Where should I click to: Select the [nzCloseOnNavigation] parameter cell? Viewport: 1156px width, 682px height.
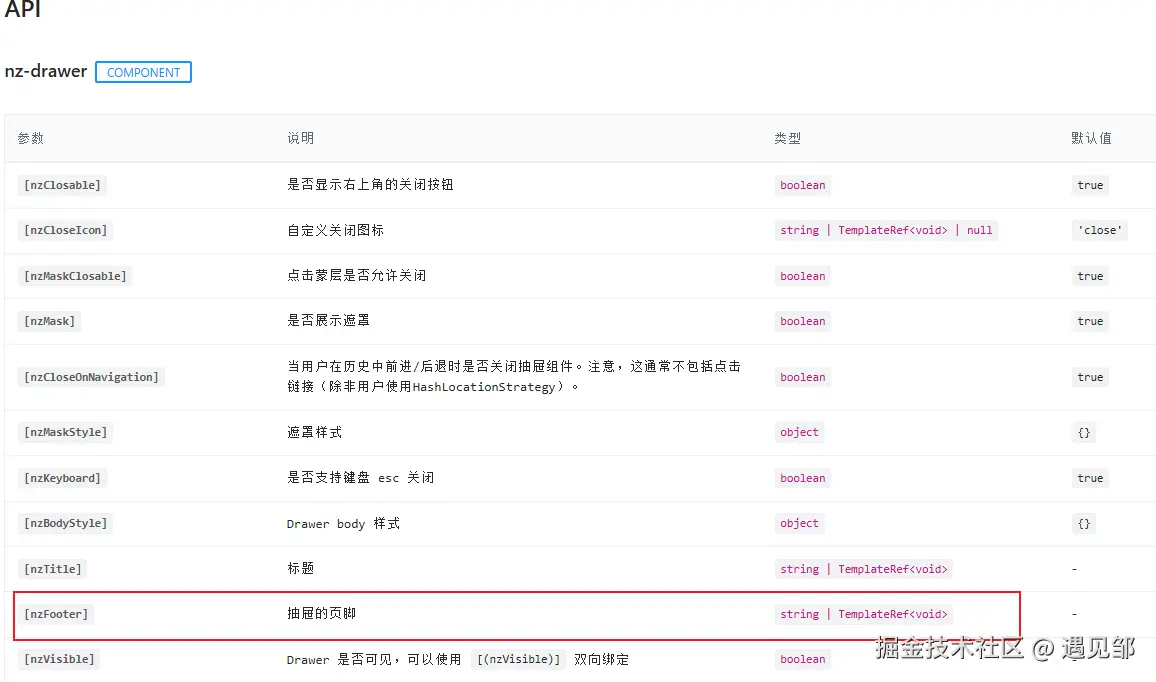(91, 377)
